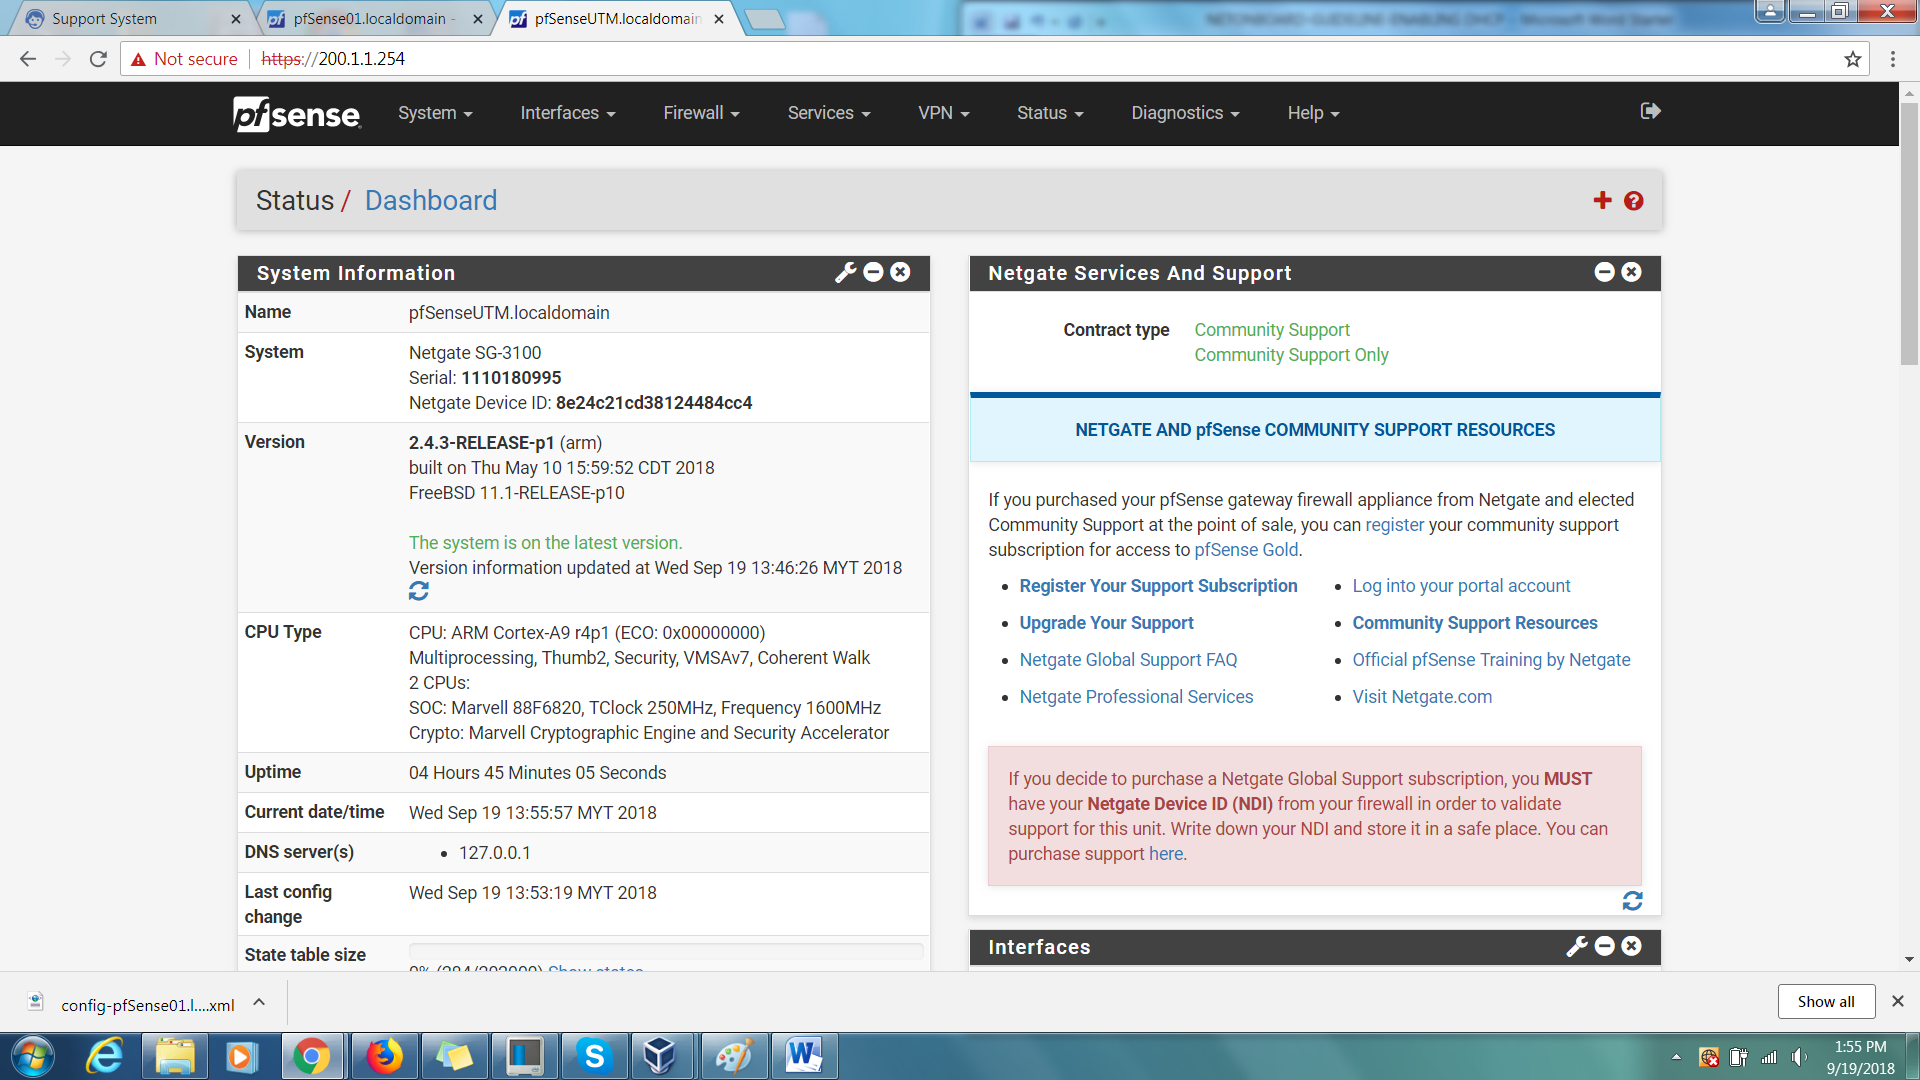Click the logout icon in navbar
This screenshot has height=1080, width=1920.
[x=1650, y=111]
